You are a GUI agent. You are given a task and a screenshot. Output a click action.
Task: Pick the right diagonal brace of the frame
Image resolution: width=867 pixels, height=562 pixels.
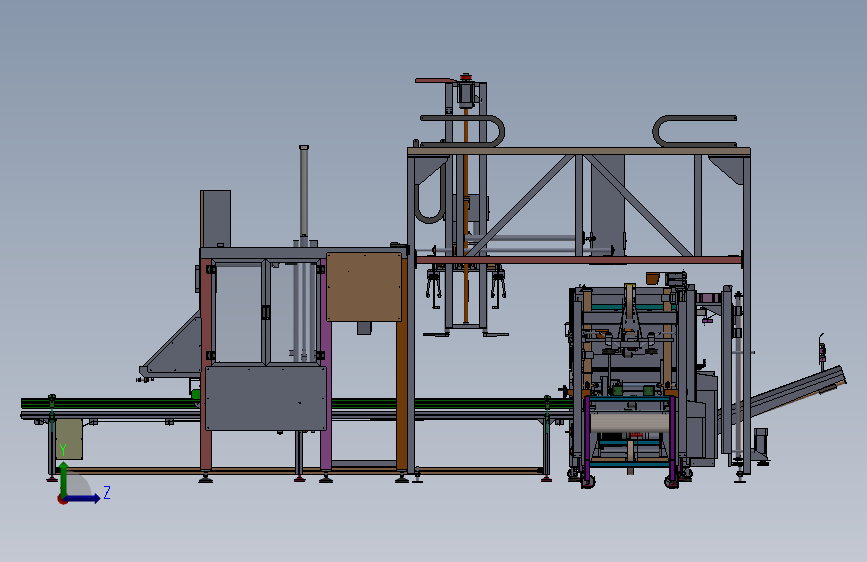point(639,206)
